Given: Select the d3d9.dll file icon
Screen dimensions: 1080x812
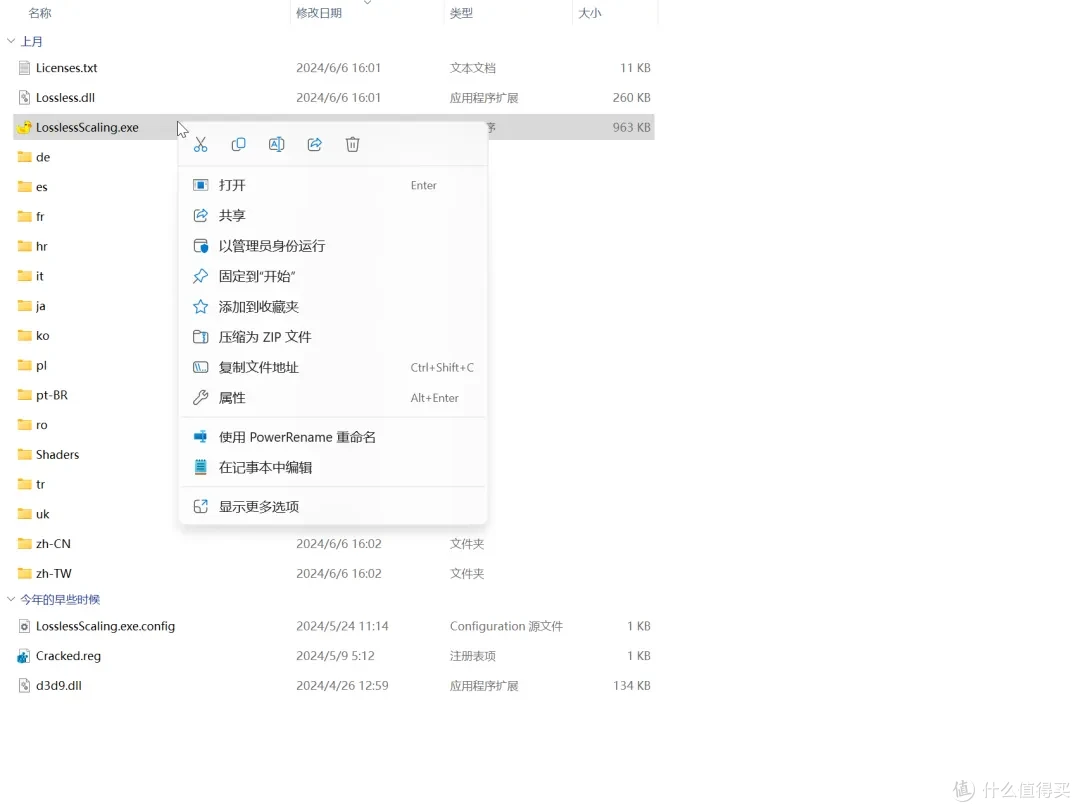Looking at the screenshot, I should (x=24, y=685).
